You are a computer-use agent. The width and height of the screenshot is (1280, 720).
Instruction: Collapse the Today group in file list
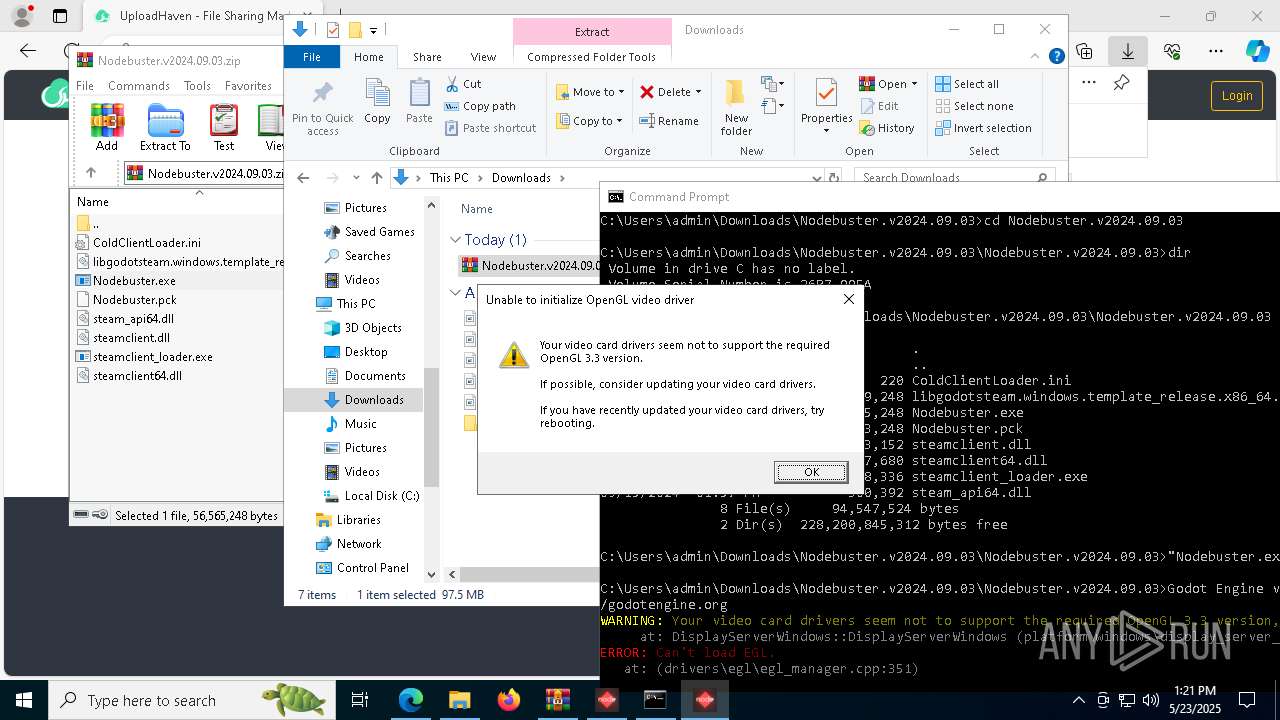click(x=455, y=240)
